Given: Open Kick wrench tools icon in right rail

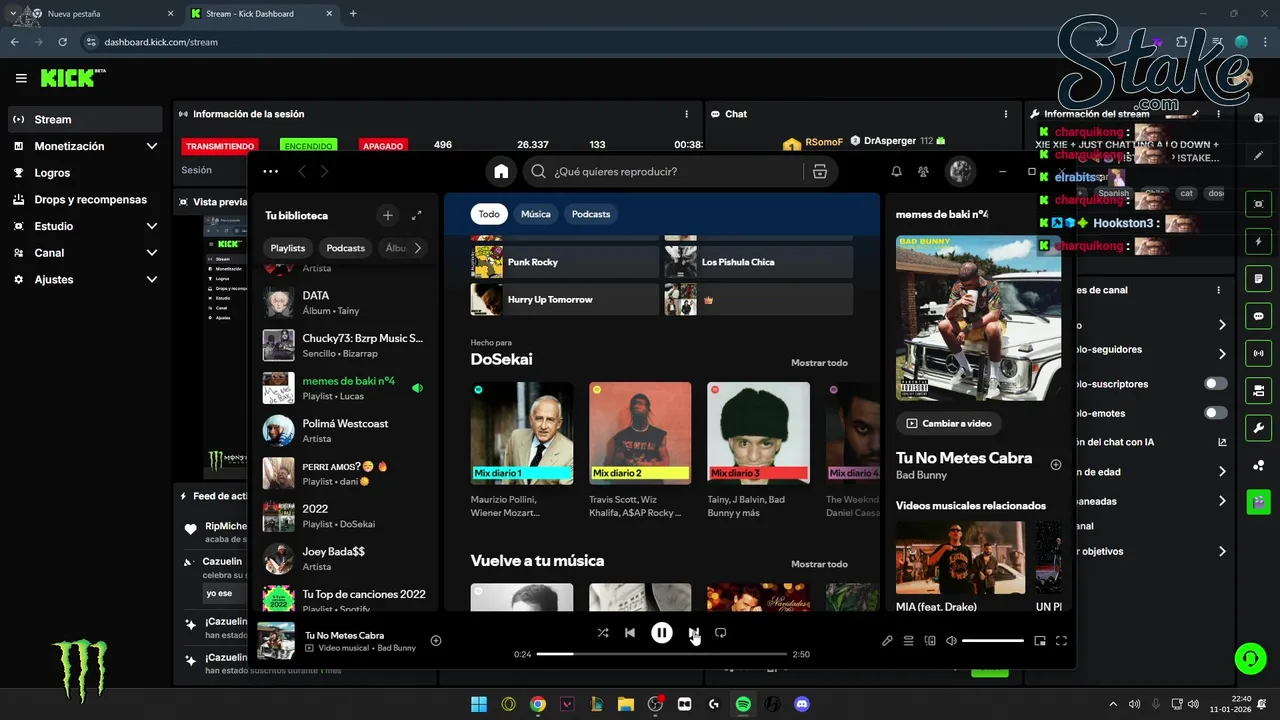Looking at the screenshot, I should (x=1258, y=428).
